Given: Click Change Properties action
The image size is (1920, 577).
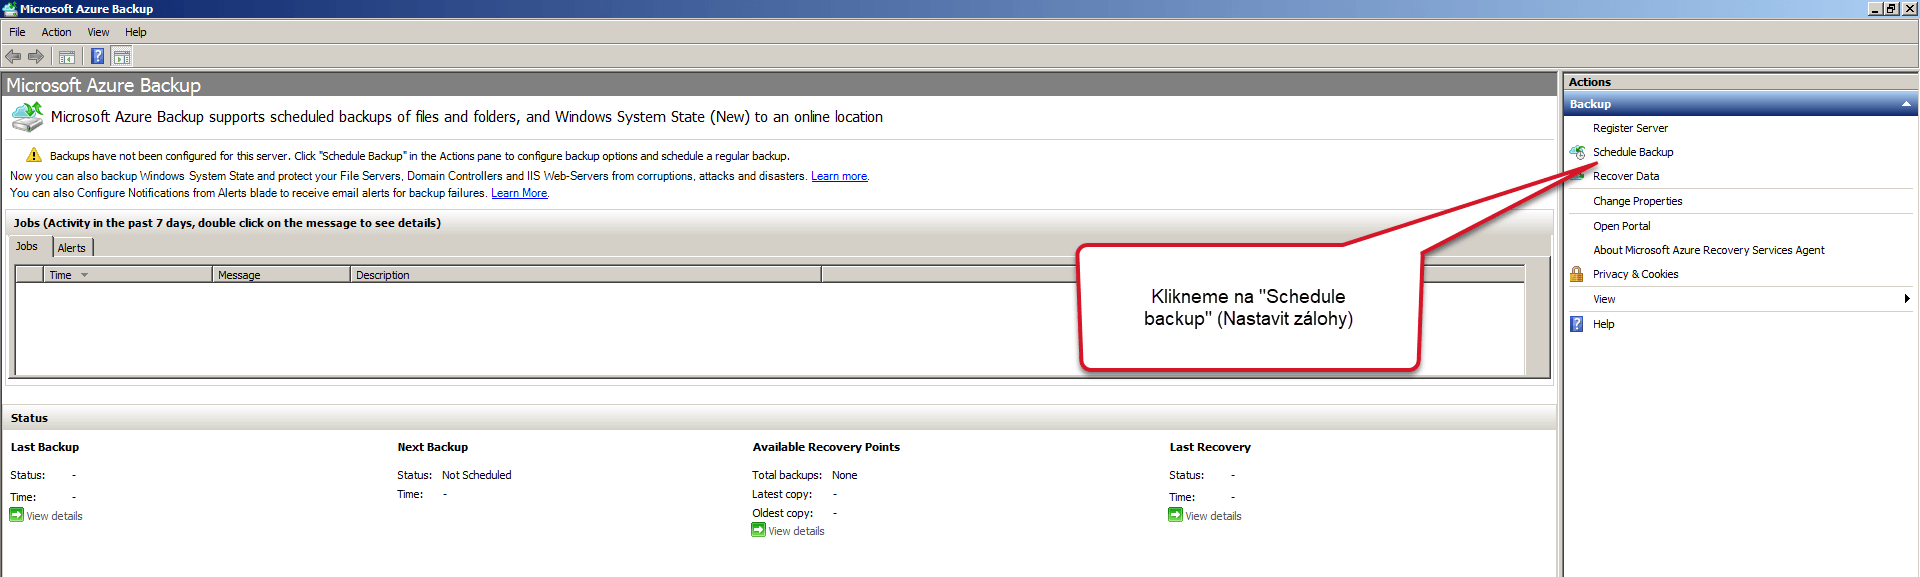Looking at the screenshot, I should tap(1638, 201).
